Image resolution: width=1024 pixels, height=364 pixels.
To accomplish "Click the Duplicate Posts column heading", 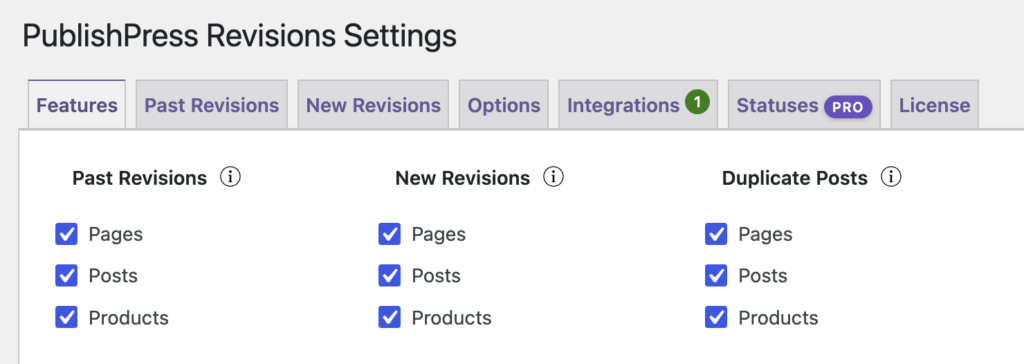I will (795, 178).
